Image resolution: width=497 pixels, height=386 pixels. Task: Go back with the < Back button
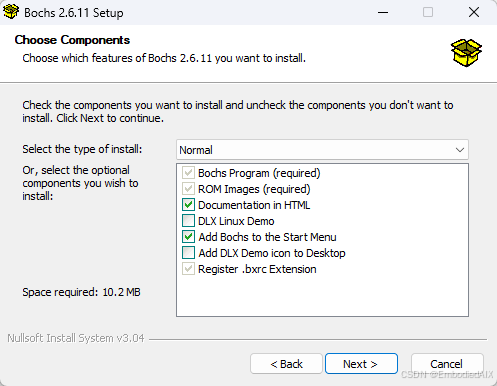(286, 364)
